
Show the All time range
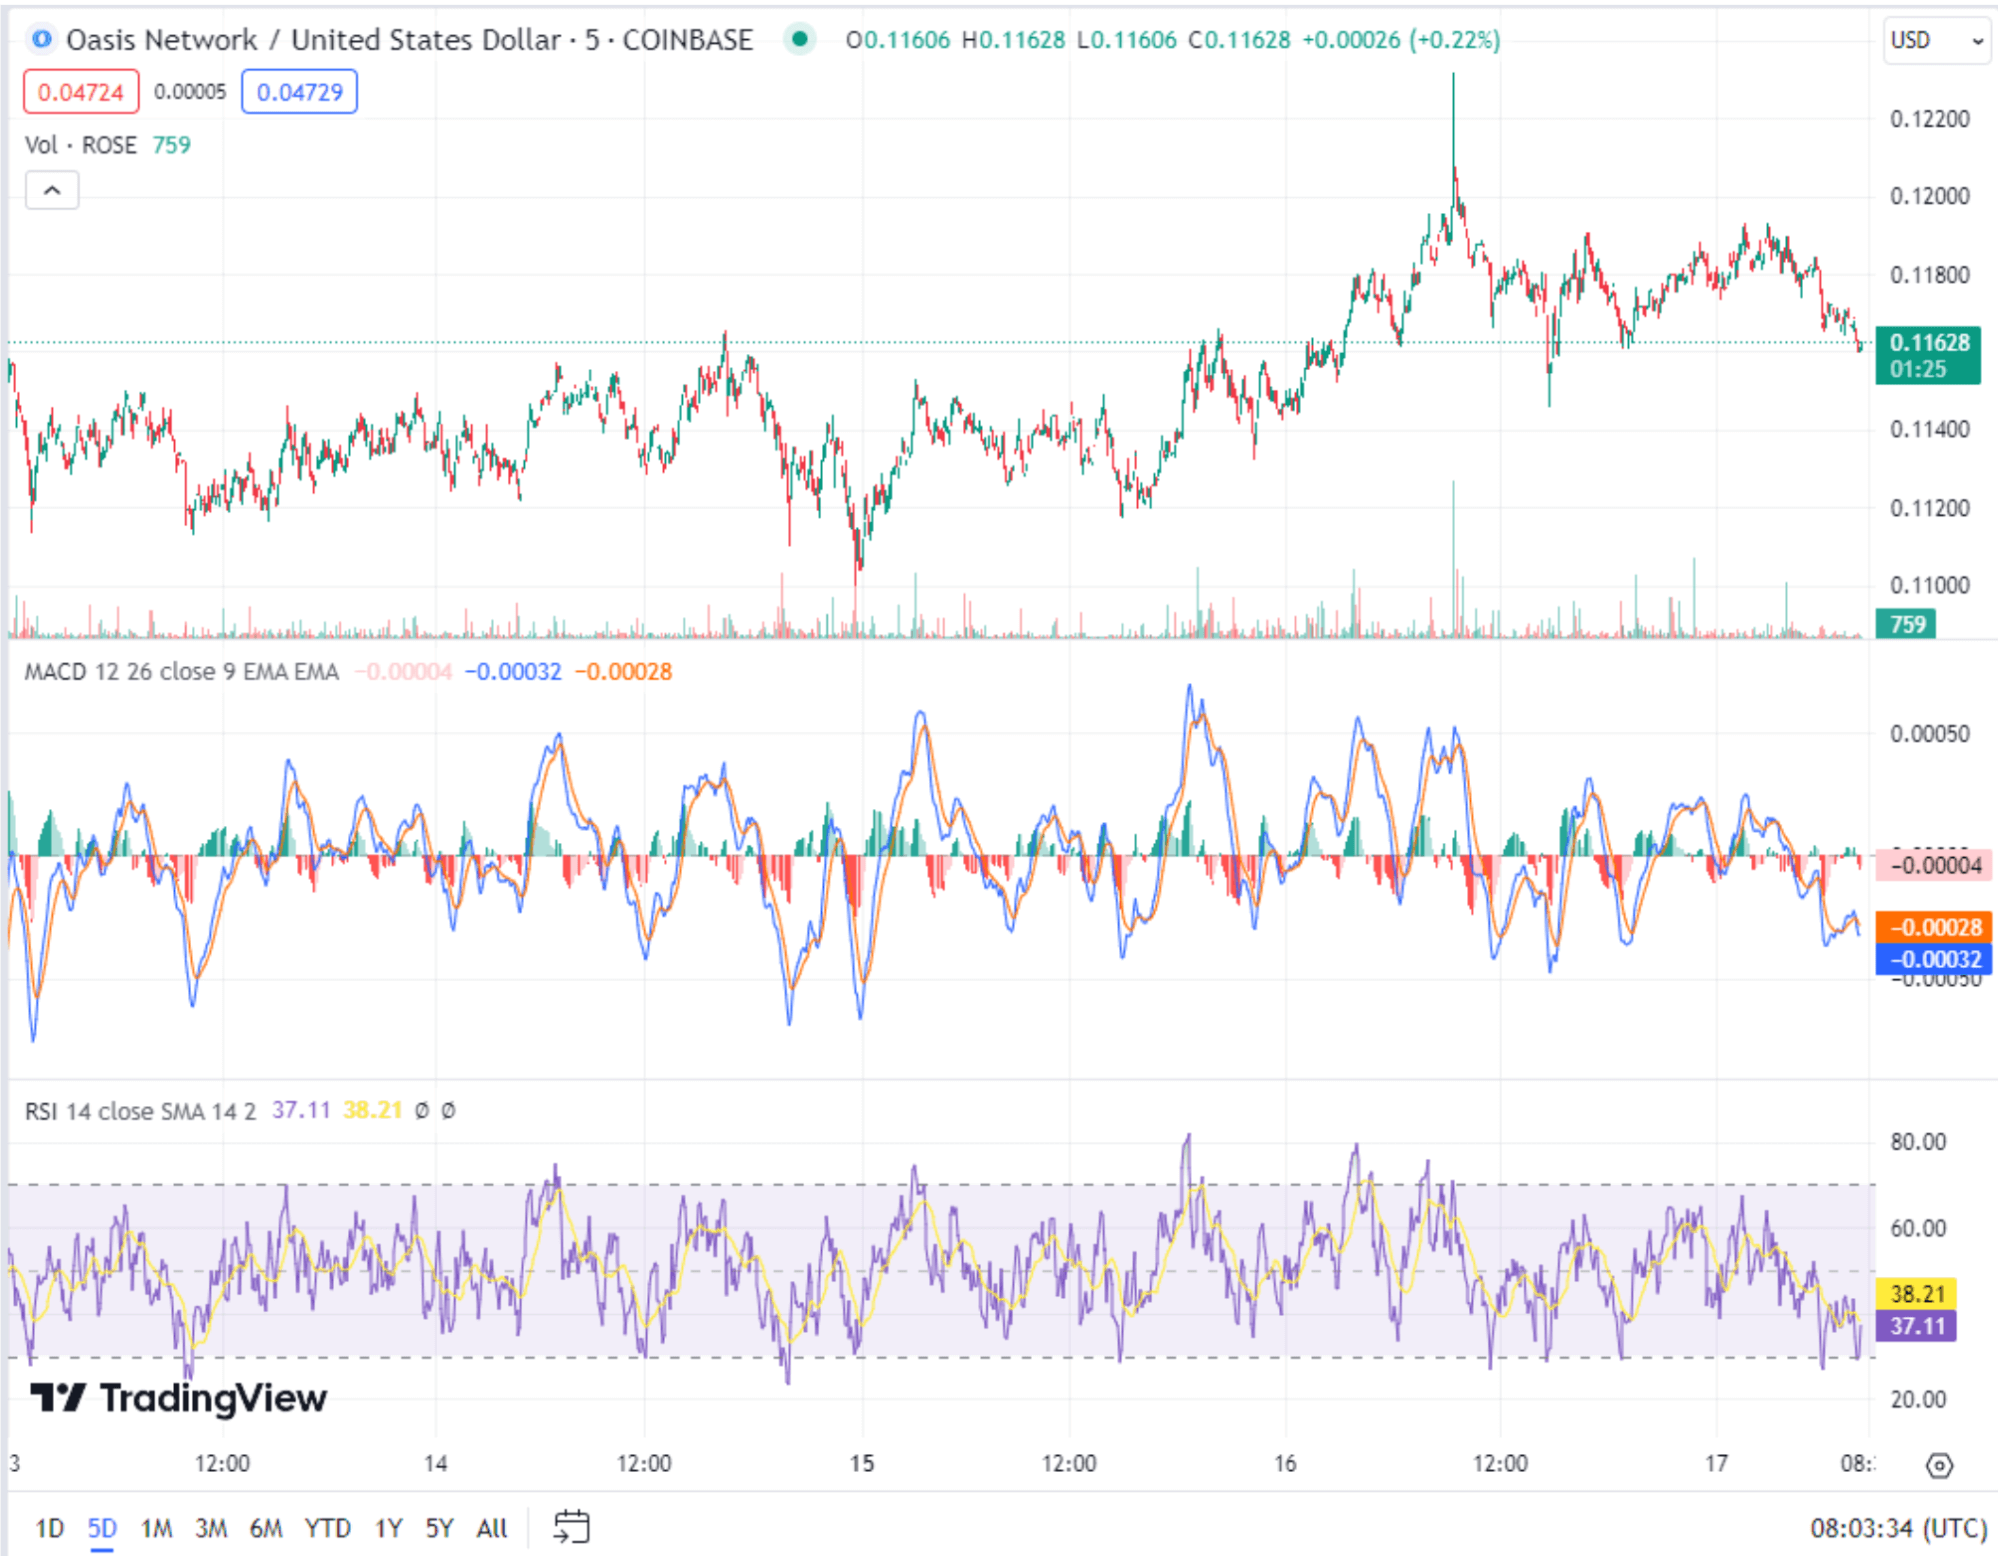pyautogui.click(x=491, y=1528)
